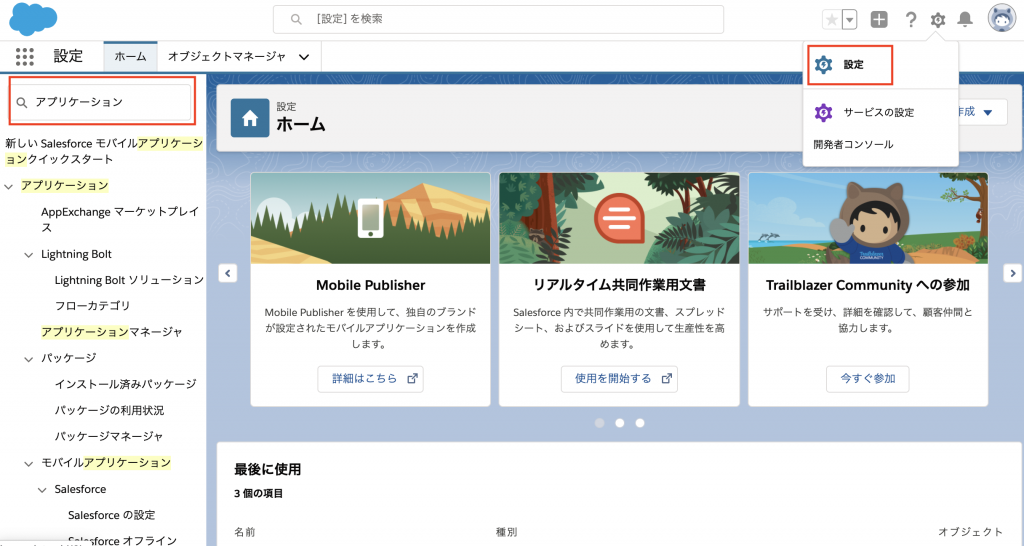
Task: Click the Salesforce cloud logo
Action: [33, 18]
